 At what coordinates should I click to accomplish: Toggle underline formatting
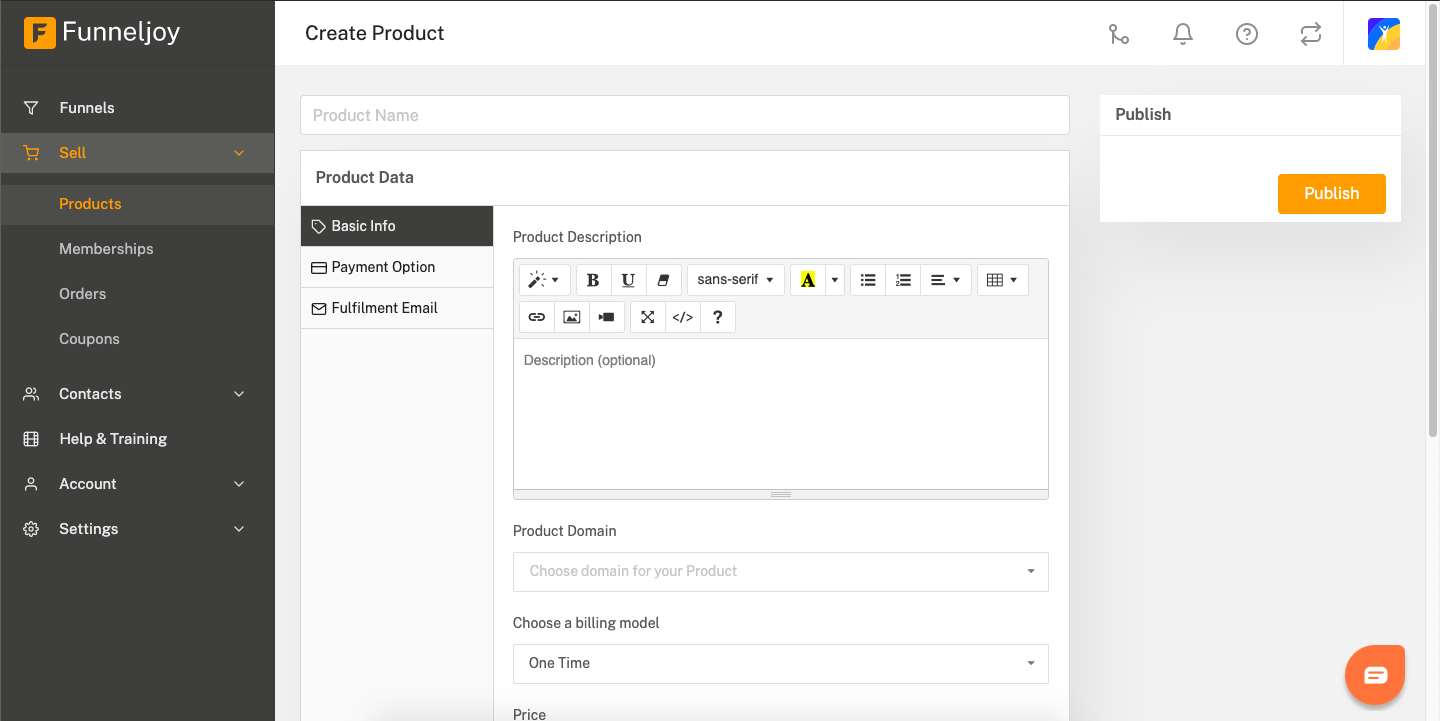628,280
